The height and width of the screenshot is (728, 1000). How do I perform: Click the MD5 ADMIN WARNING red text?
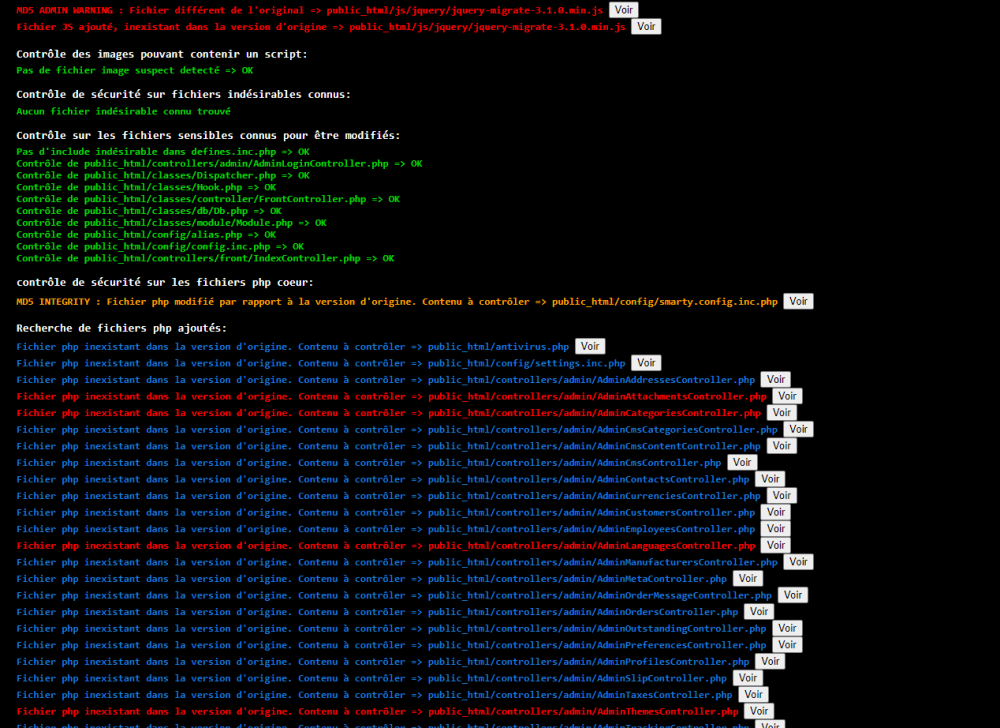[309, 10]
